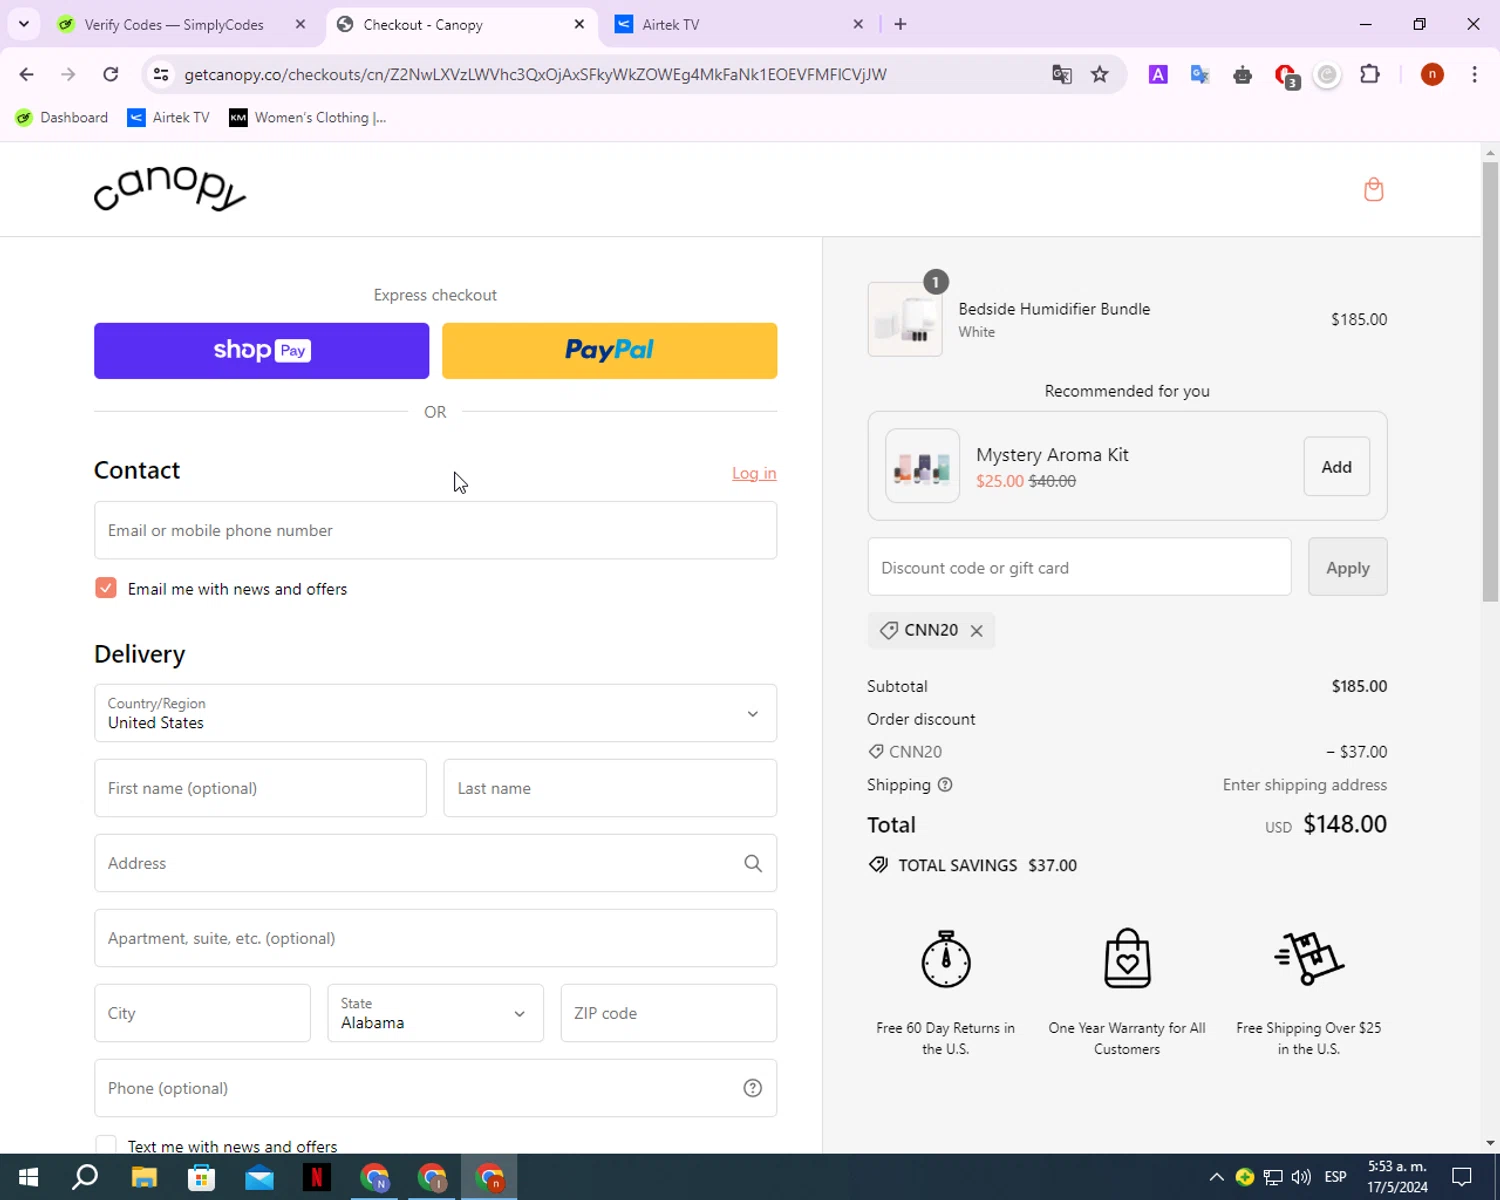Click the browser back arrow
Screen dimensions: 1500x1200
click(27, 74)
